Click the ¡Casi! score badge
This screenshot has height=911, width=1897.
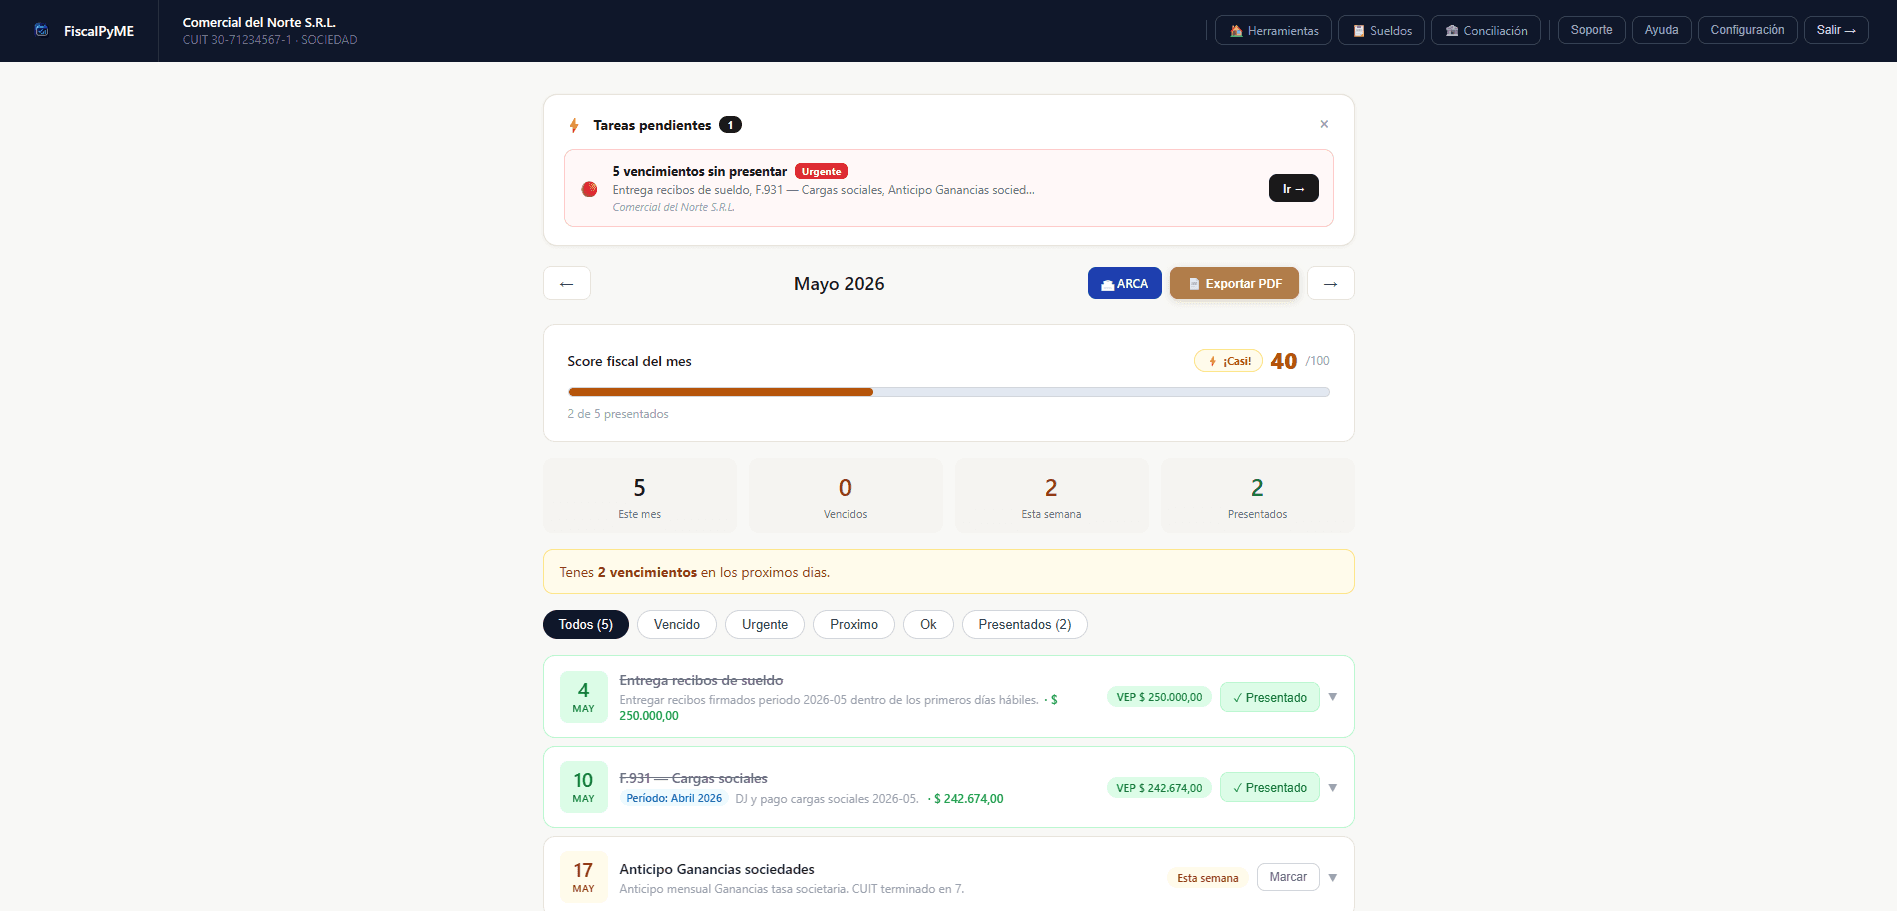(x=1228, y=361)
